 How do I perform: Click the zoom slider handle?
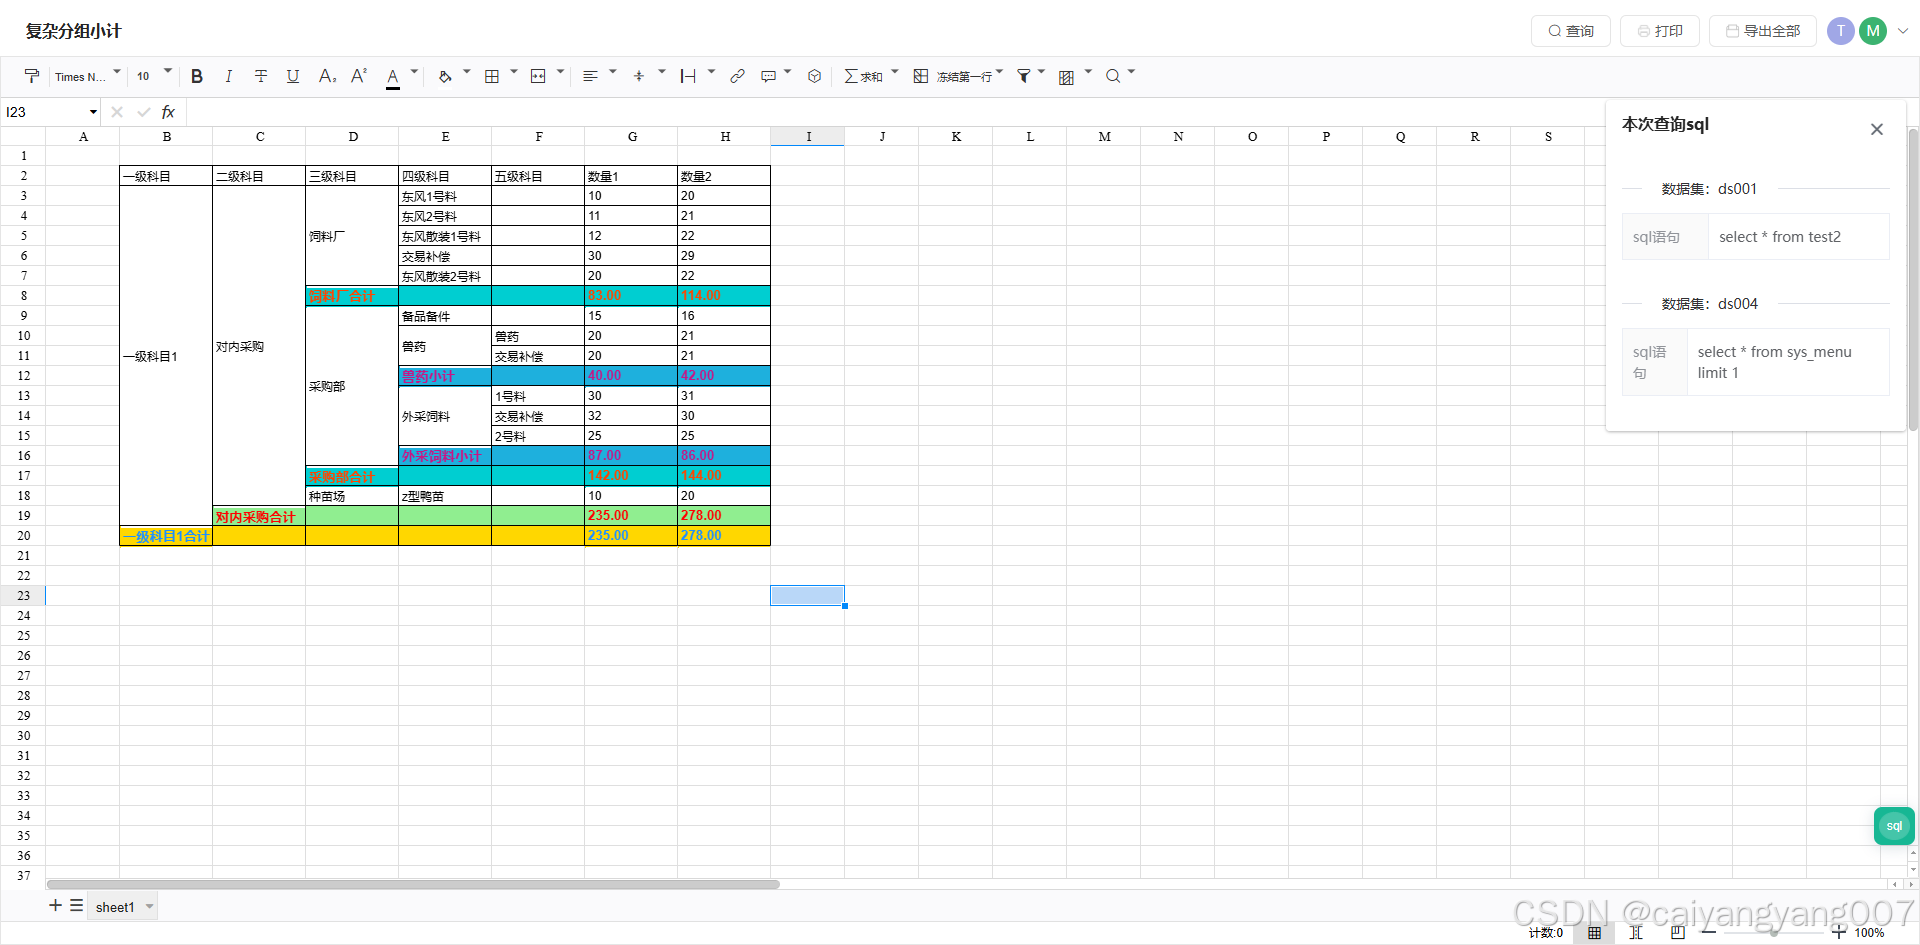[1774, 932]
